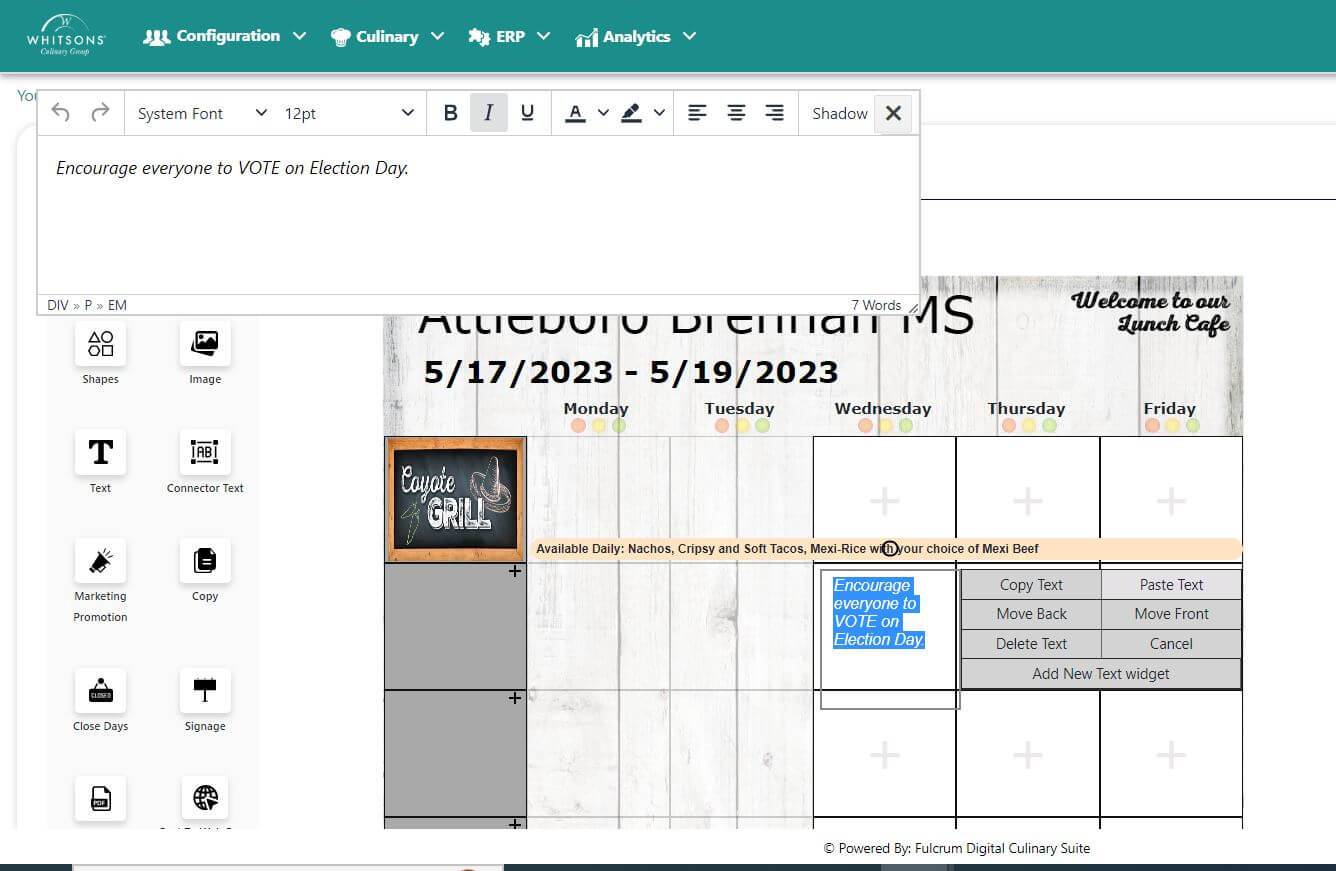Select the Close Days icon

100,692
